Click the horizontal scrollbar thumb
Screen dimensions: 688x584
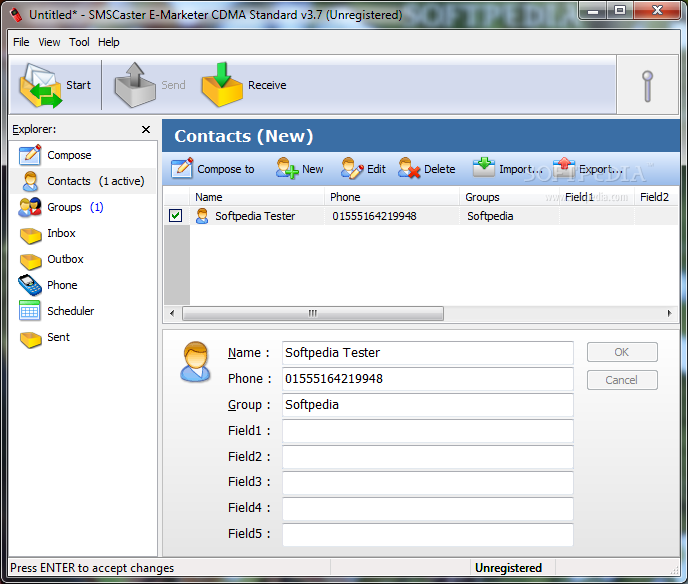click(x=313, y=313)
